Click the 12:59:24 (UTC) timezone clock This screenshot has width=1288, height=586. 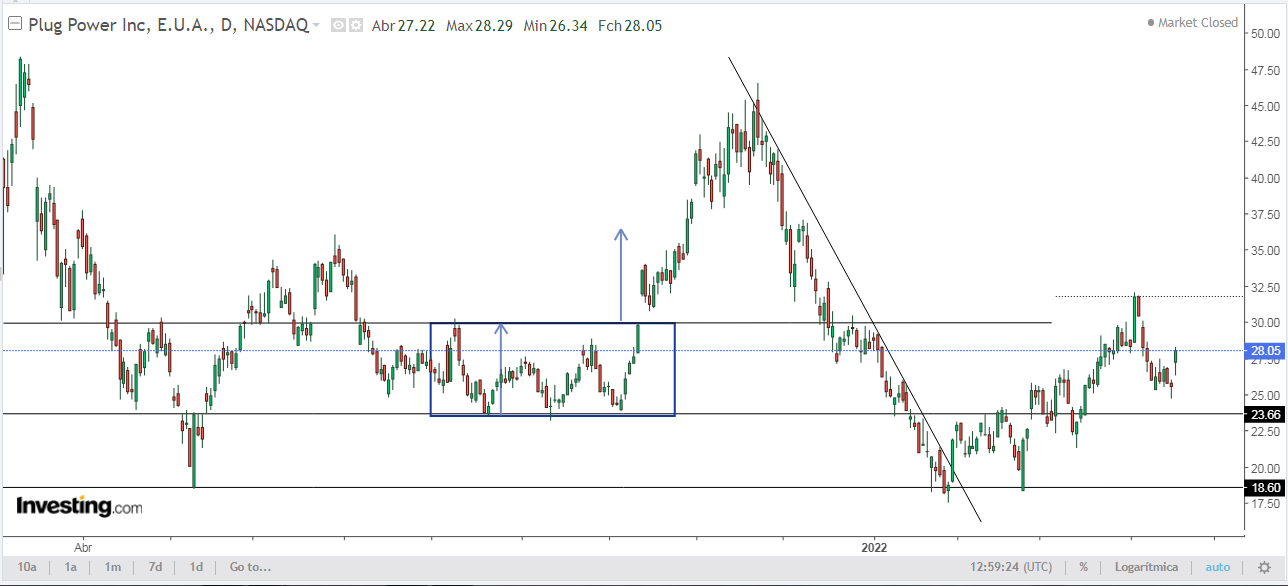click(x=1011, y=567)
